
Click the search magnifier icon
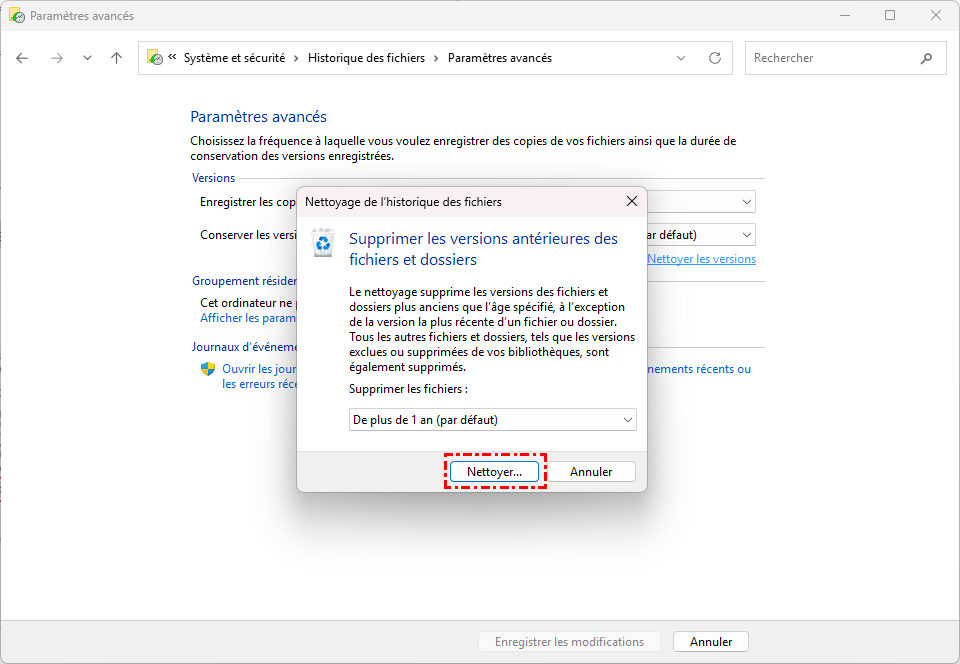926,58
